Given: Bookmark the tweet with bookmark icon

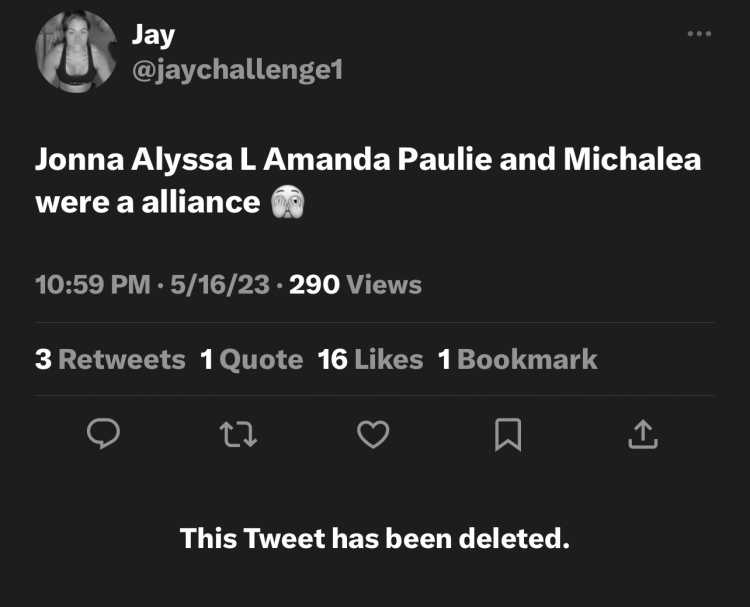Looking at the screenshot, I should [508, 434].
